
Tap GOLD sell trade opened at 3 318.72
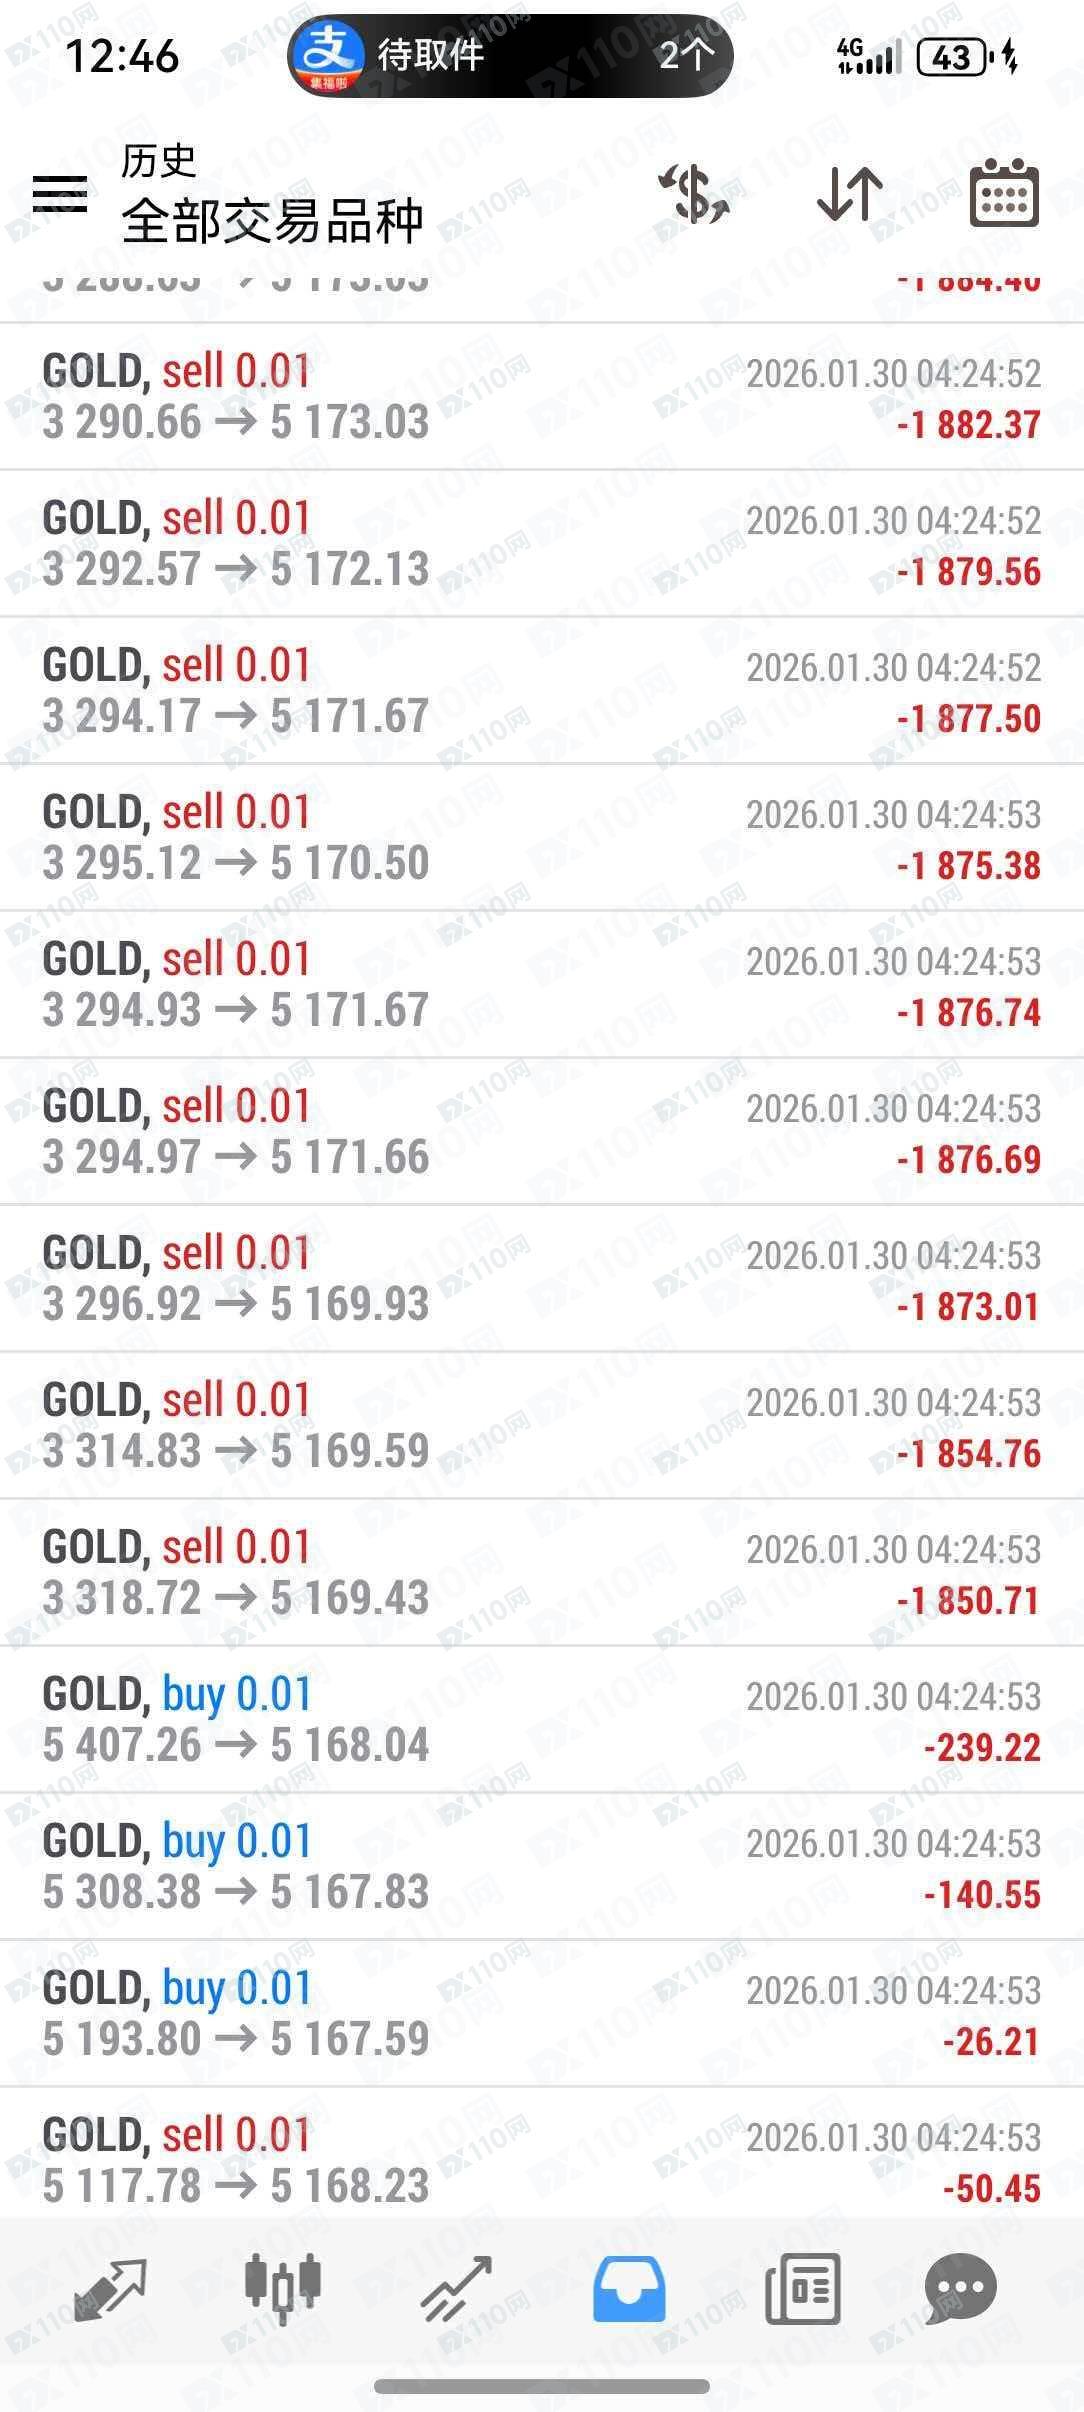542,1573
